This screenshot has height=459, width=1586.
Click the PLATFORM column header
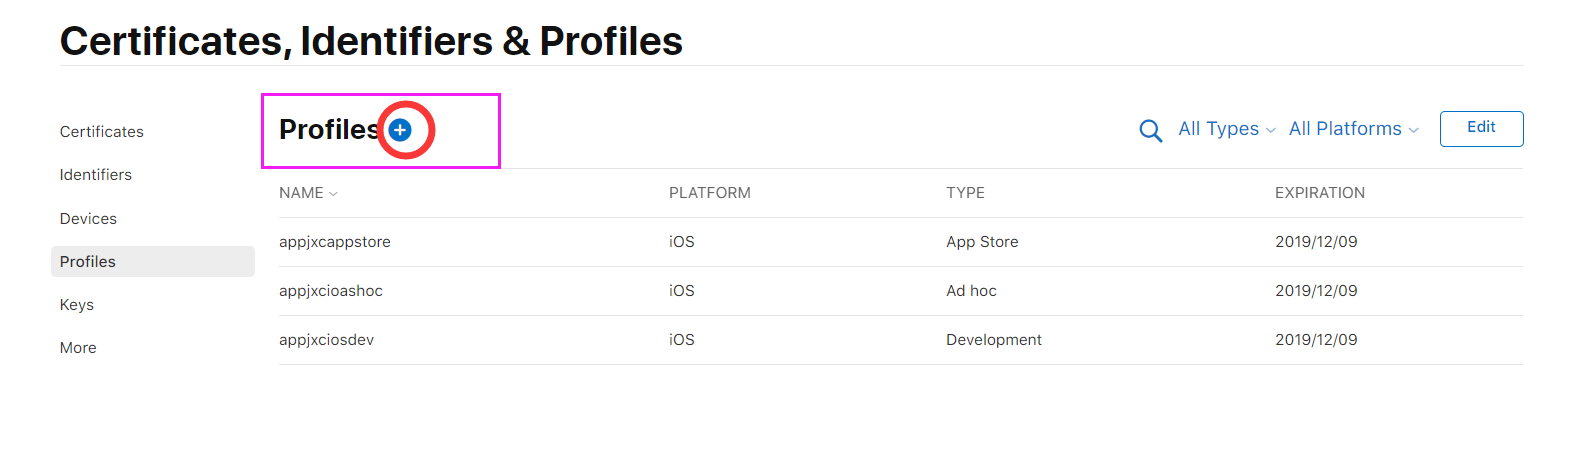(x=710, y=193)
